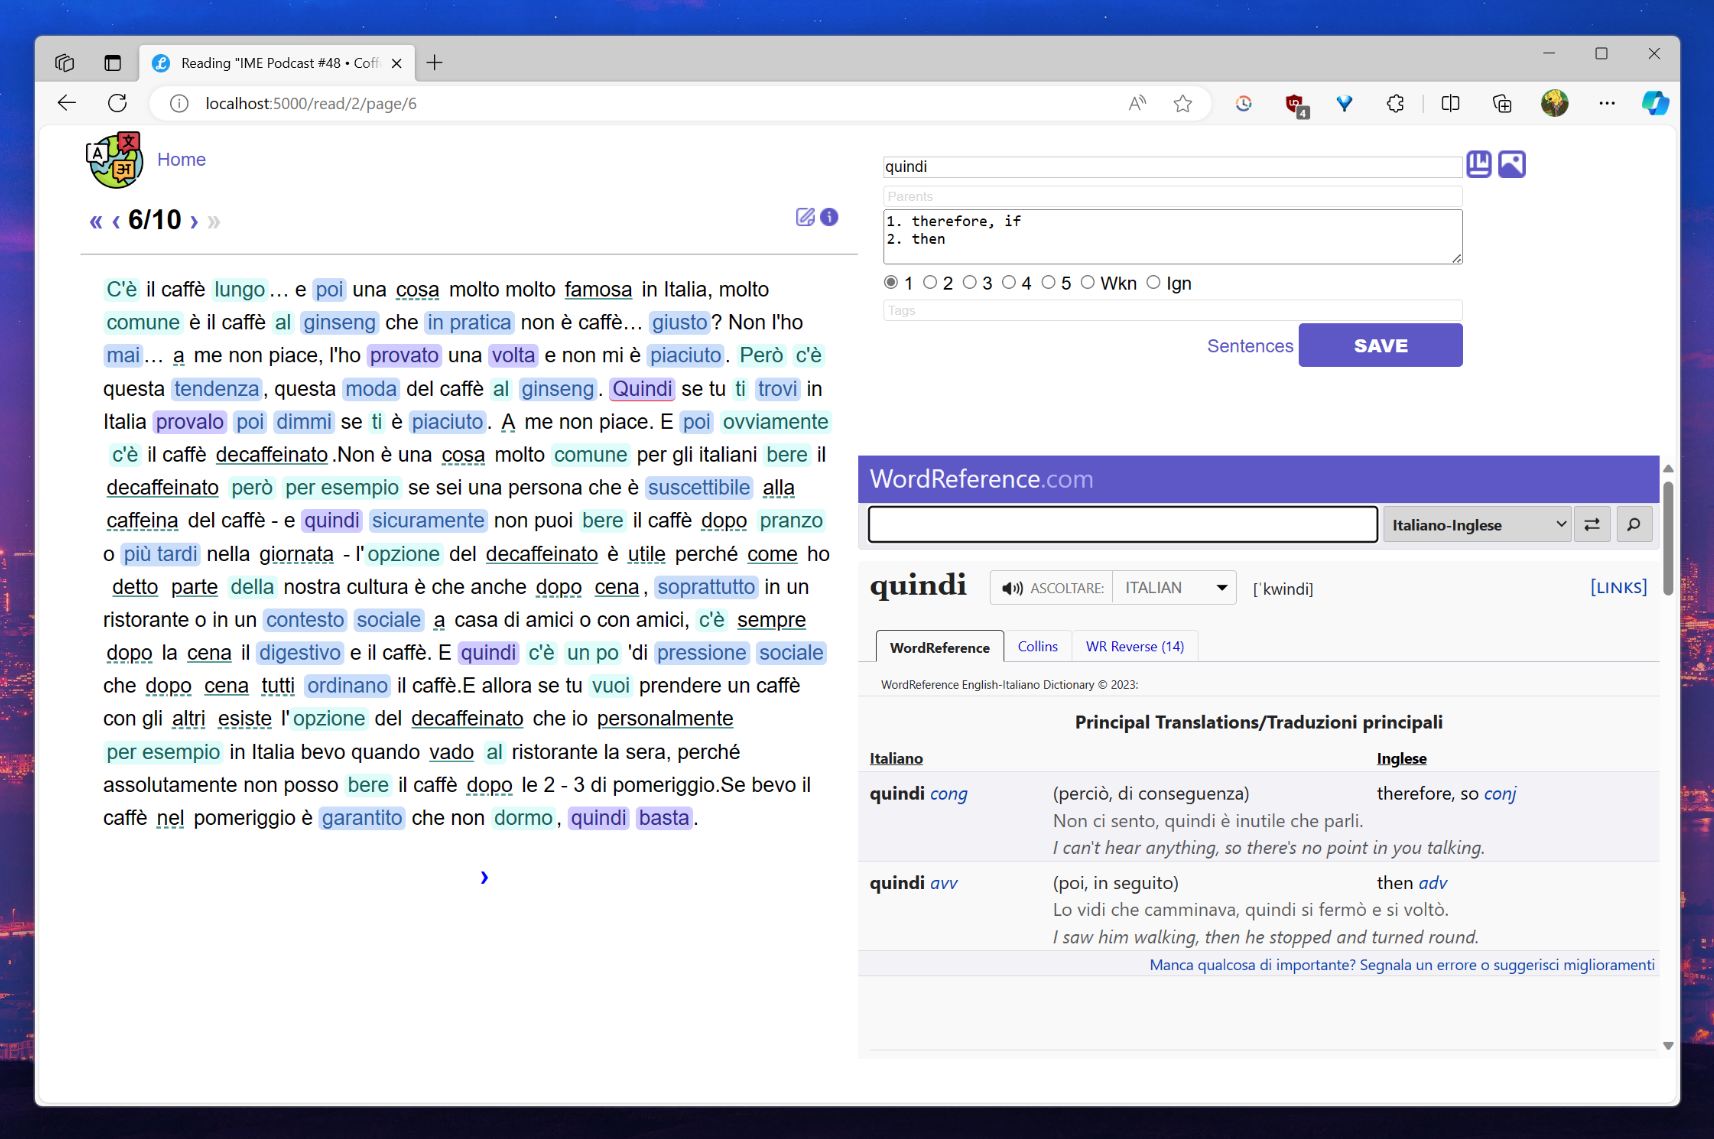This screenshot has width=1714, height=1139.
Task: Activate the Read aloud icon
Action: [1137, 103]
